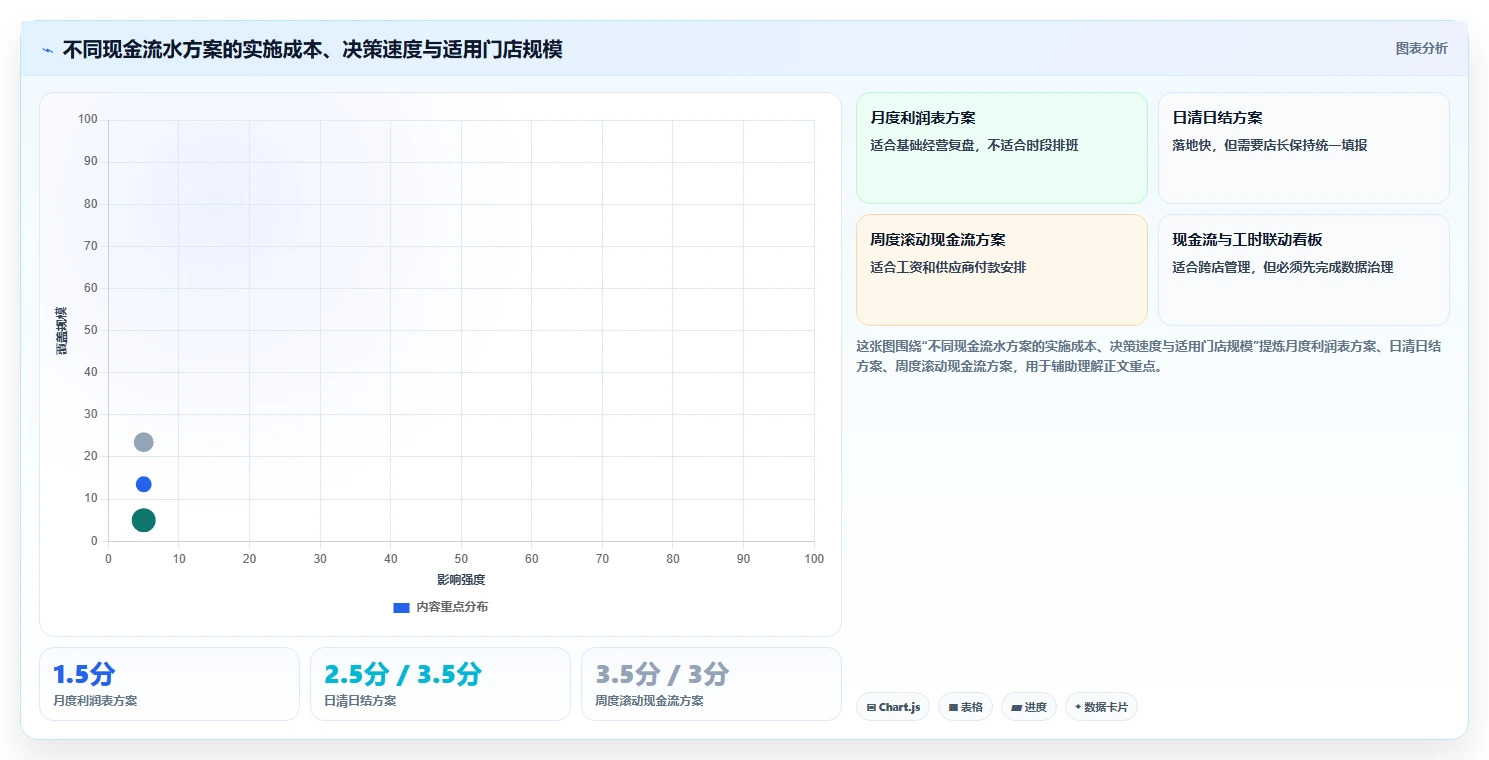
Task: Click the 日清日结方案 label under 2.5分 / 3.5分
Action: pos(360,701)
